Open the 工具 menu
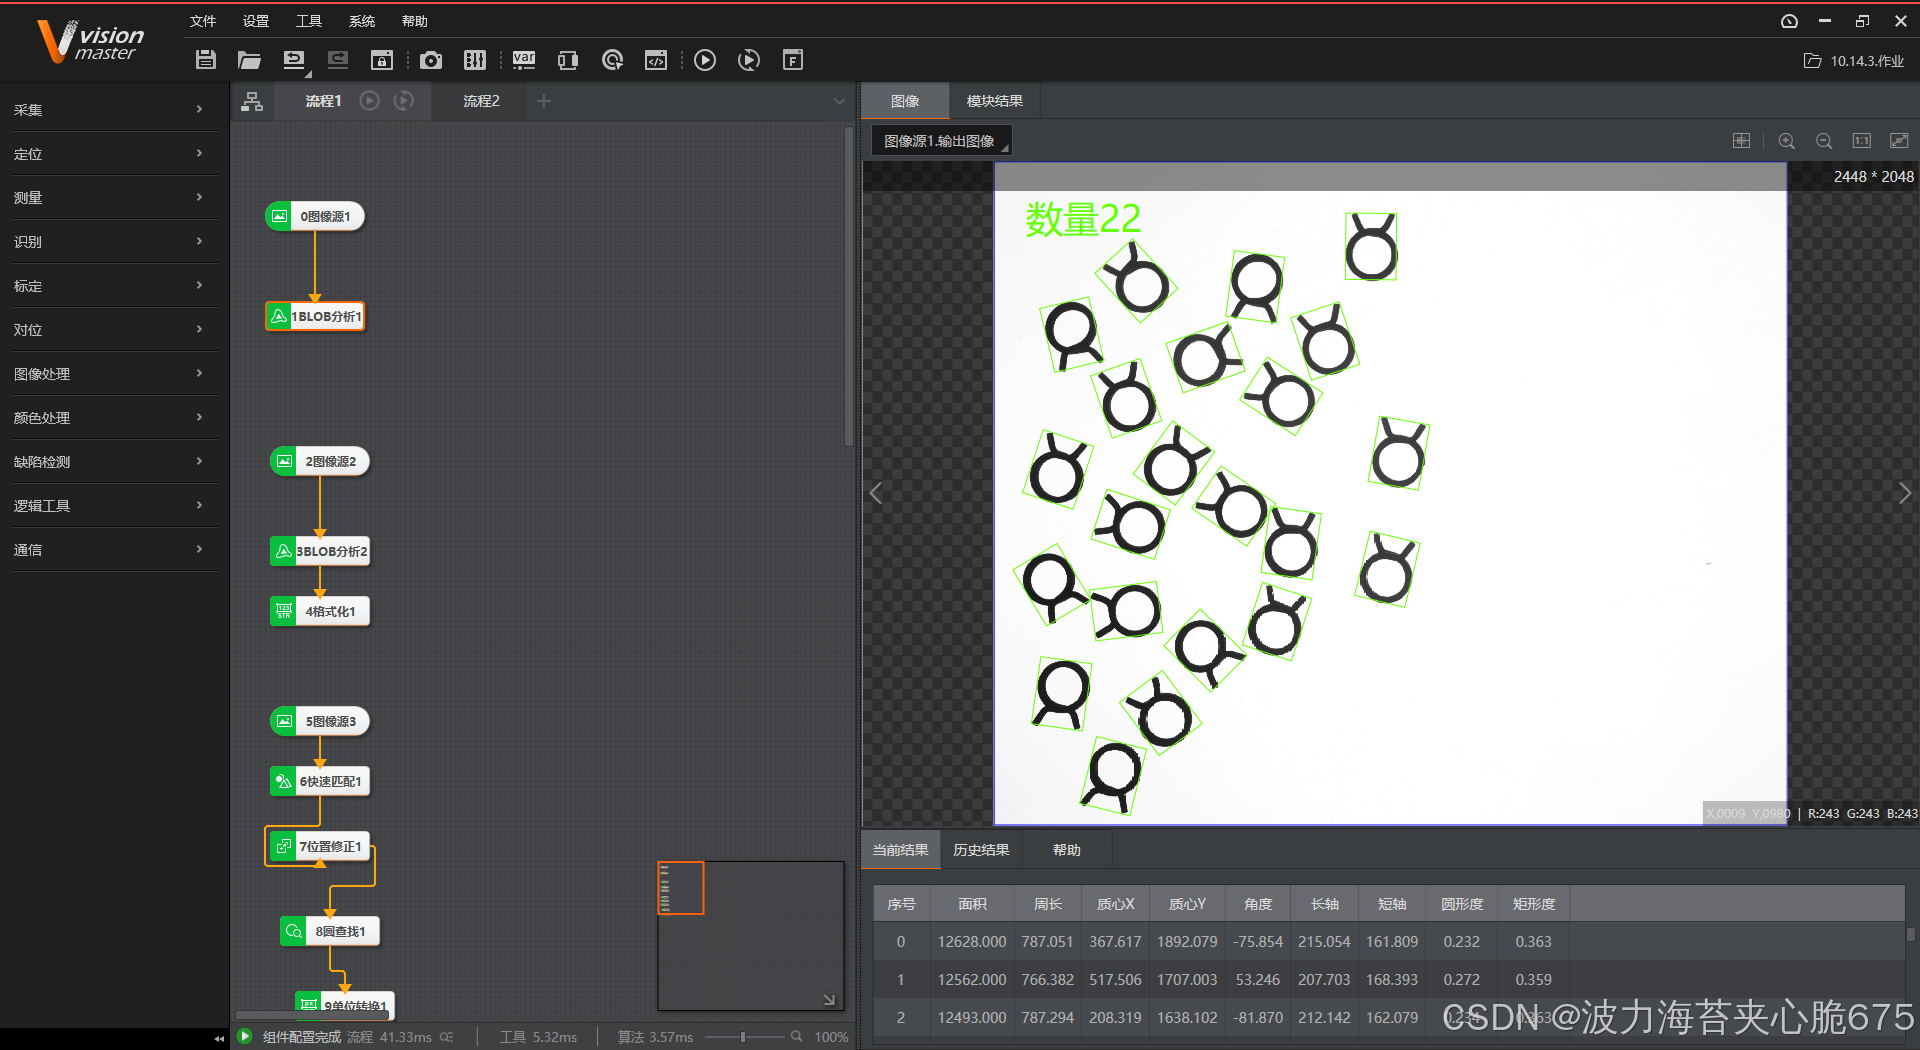Viewport: 1920px width, 1050px height. point(309,21)
